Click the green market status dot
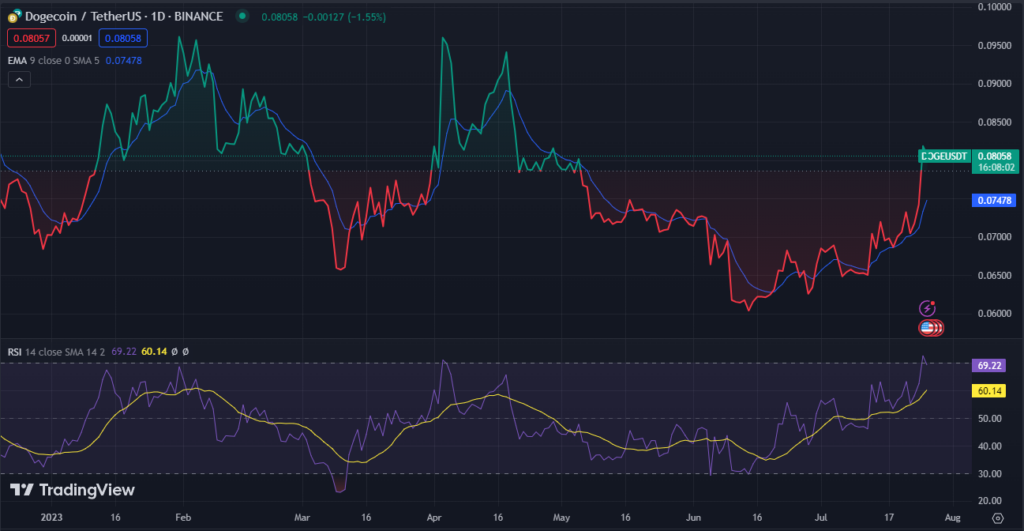Screen dimensions: 1024x531 tap(242, 16)
